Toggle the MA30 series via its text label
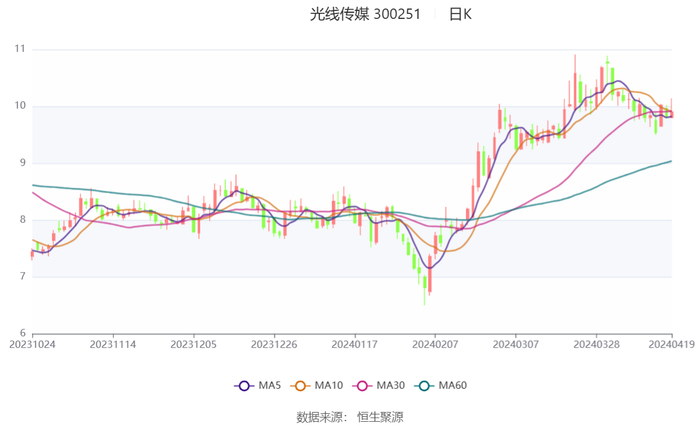This screenshot has height=426, width=700. point(391,386)
